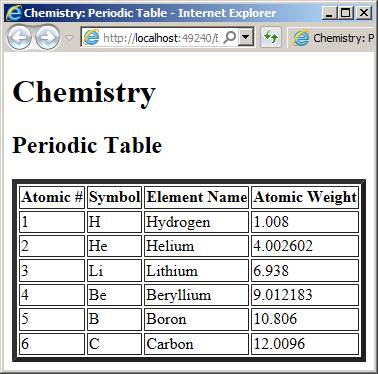378x374 pixels.
Task: Click the atomic weight 12.0096 cell
Action: pyautogui.click(x=305, y=344)
